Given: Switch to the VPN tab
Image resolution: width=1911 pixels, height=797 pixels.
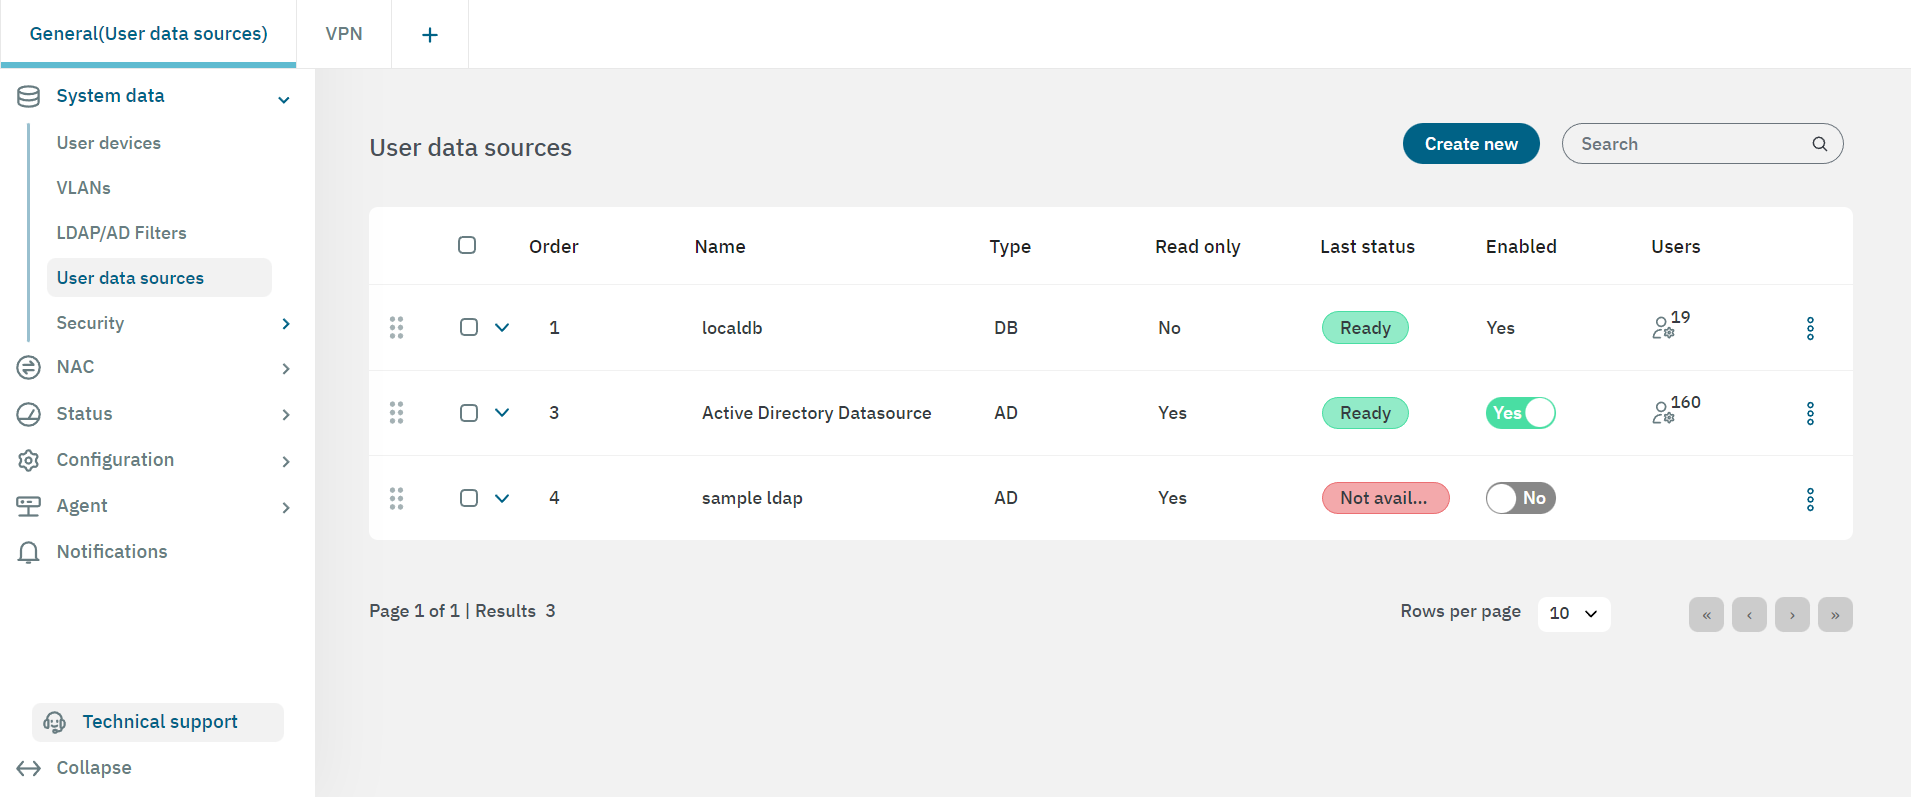Looking at the screenshot, I should pos(344,34).
